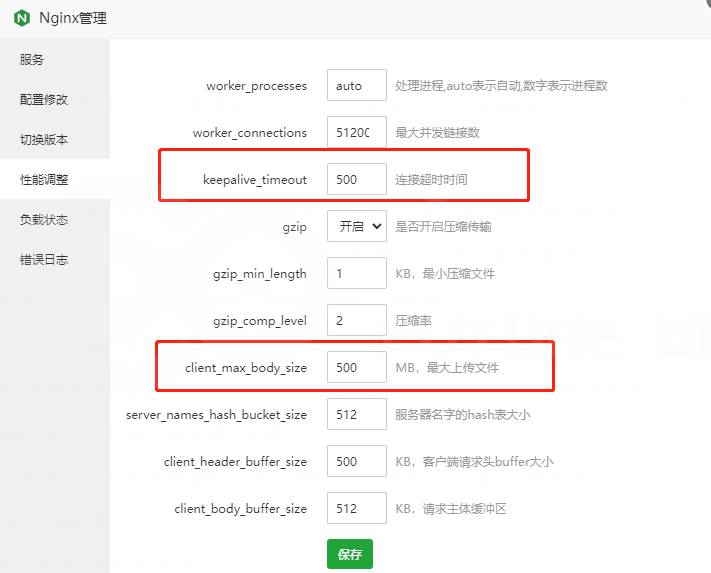The height and width of the screenshot is (573, 711).
Task: Click the client_header_buffer_size input field
Action: coord(357,461)
